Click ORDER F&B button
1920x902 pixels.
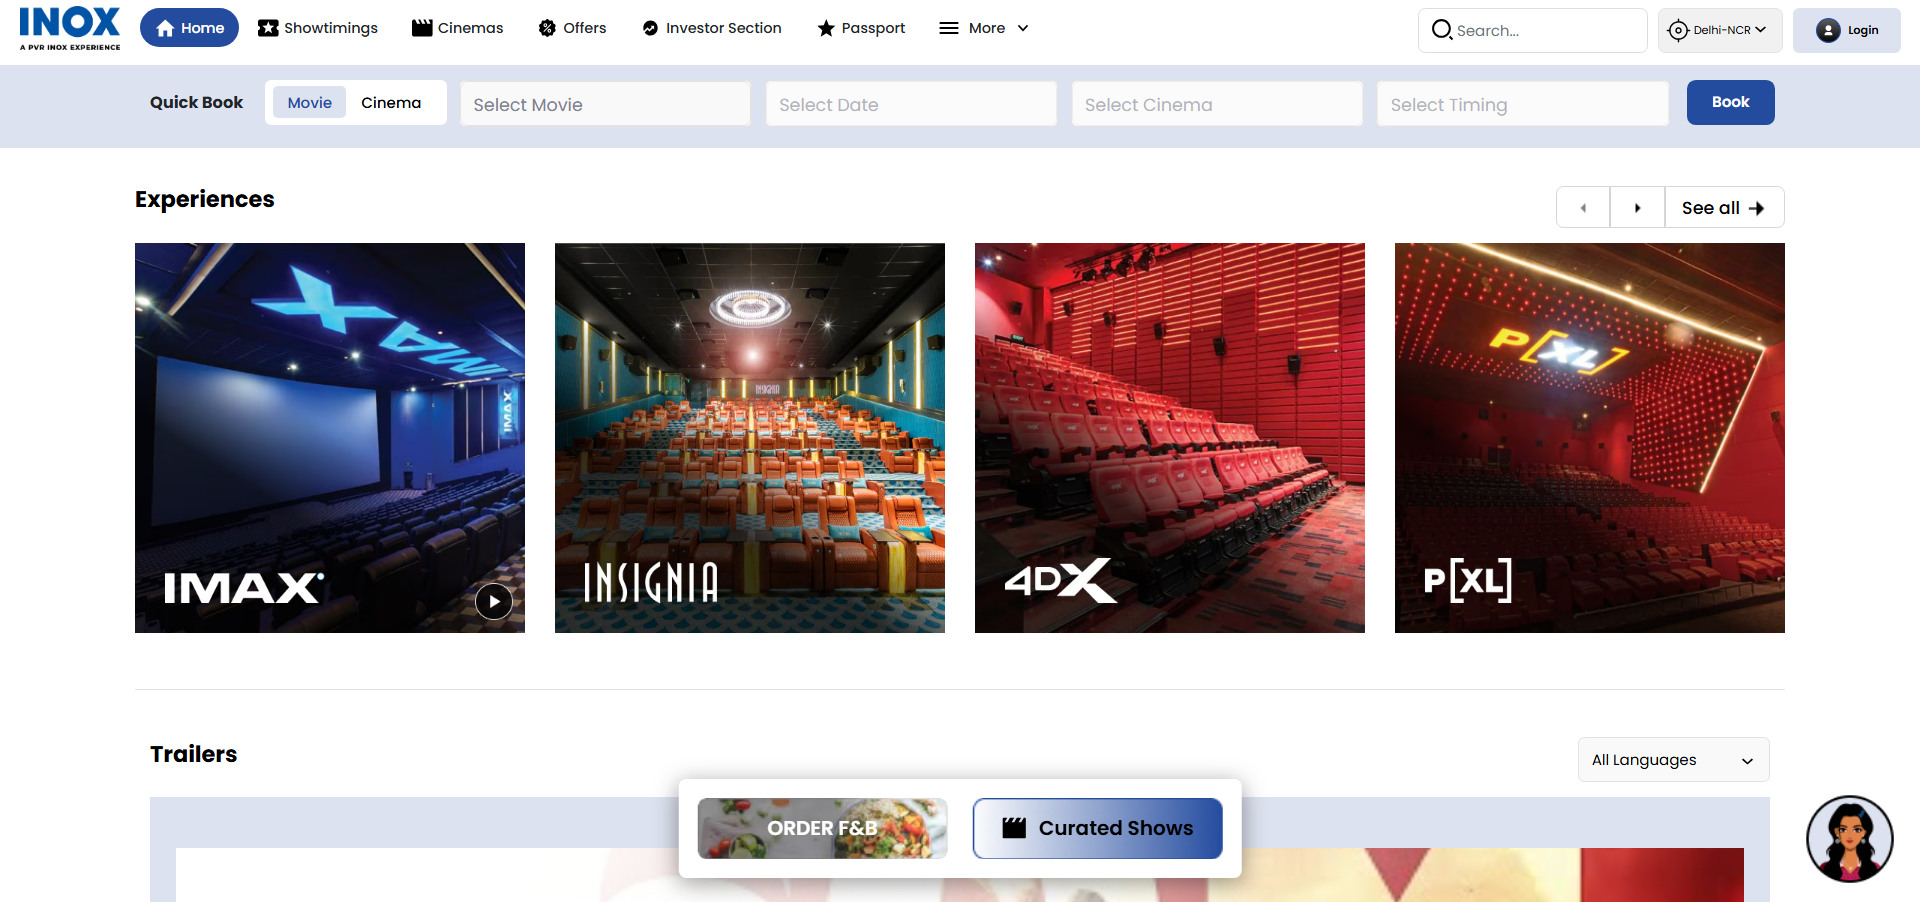click(822, 828)
